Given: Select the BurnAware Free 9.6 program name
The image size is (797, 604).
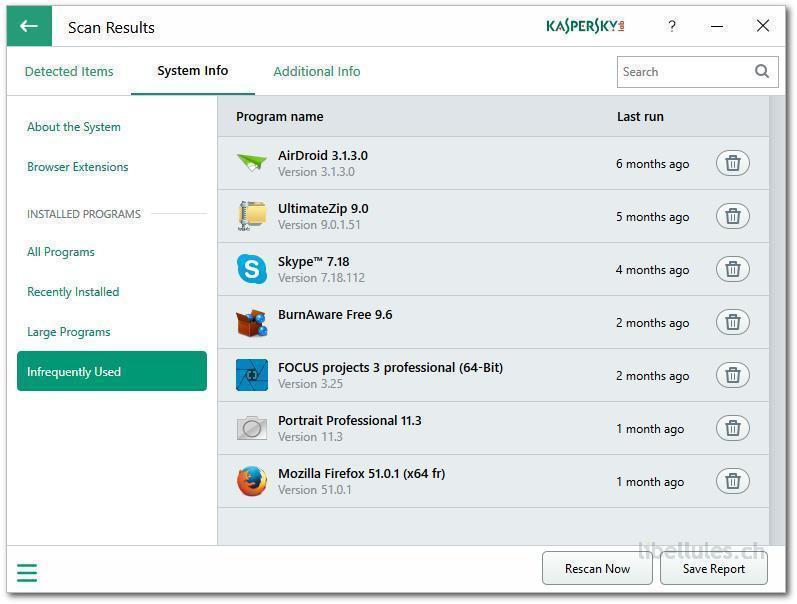Looking at the screenshot, I should pos(335,315).
